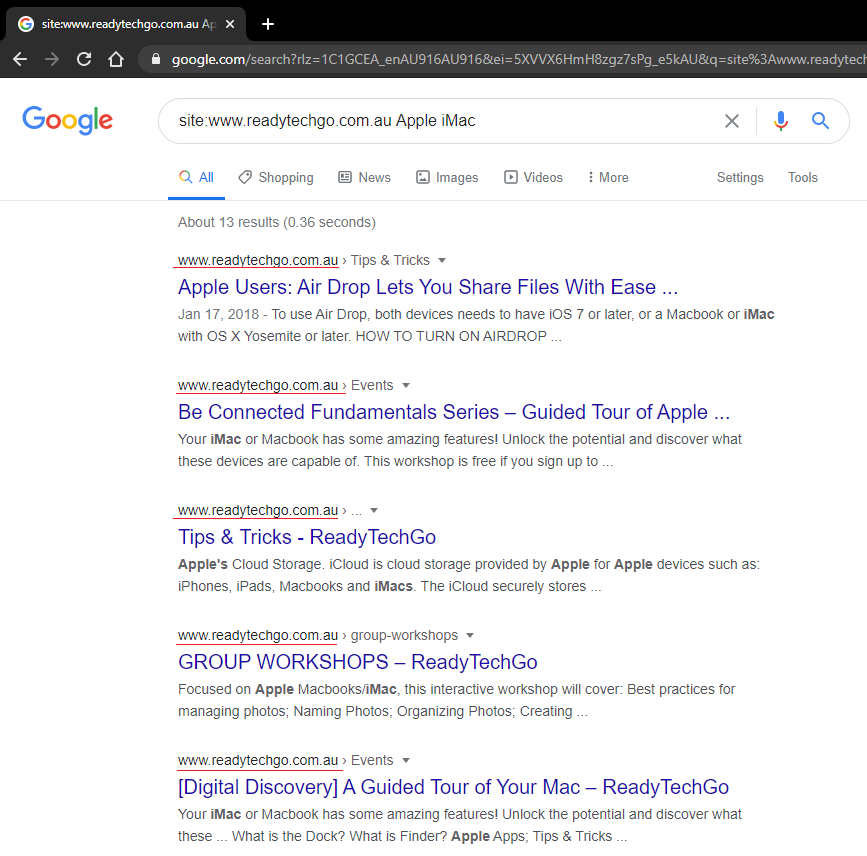Open '[Digital Discovery] A Guided Tour' result
The height and width of the screenshot is (856, 867).
click(453, 787)
